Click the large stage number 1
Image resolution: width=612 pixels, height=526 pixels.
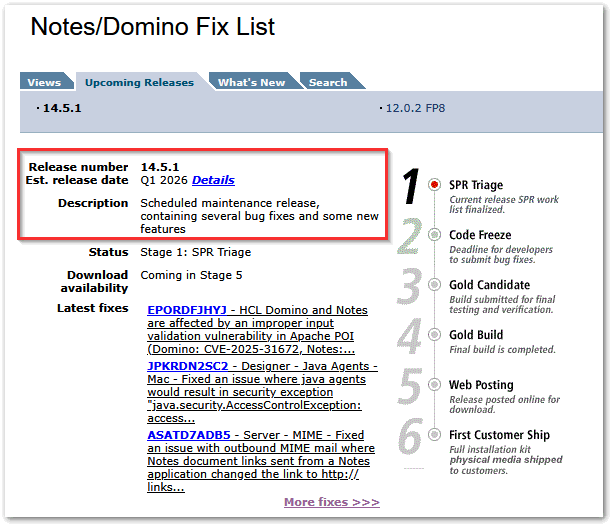411,186
